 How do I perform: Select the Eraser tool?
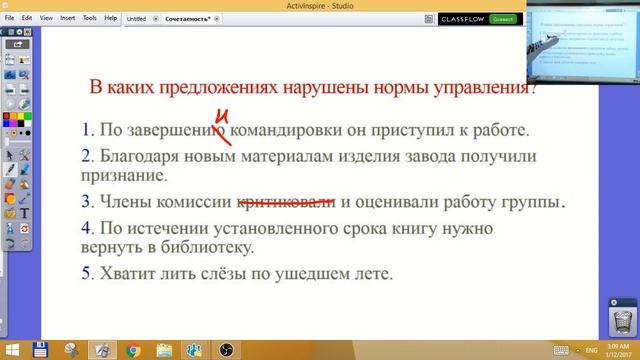(x=10, y=184)
